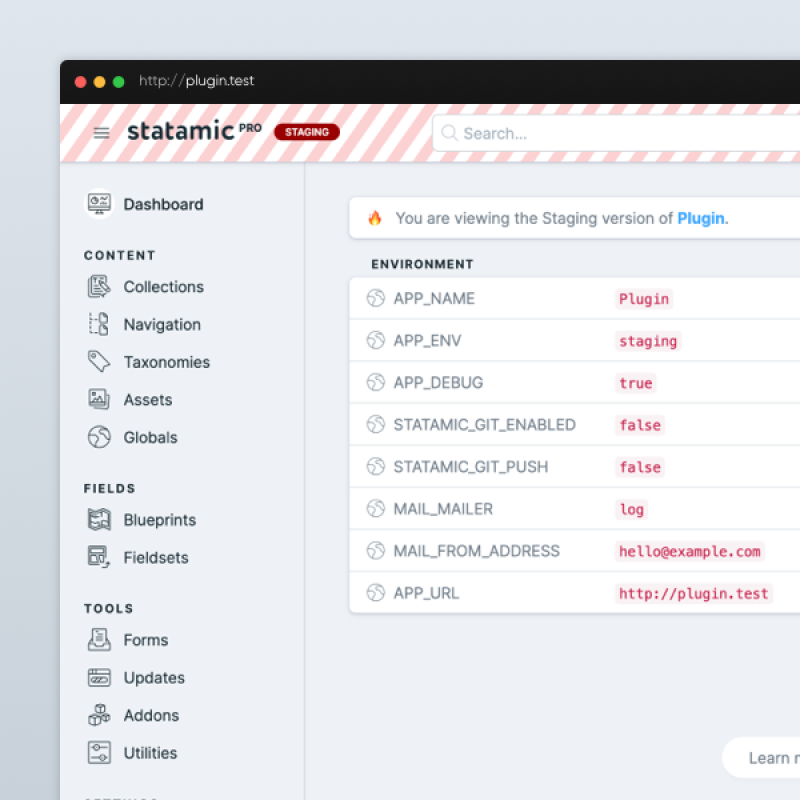This screenshot has width=800, height=800.
Task: Click the globe icon beside APP_NAME
Action: pyautogui.click(x=376, y=298)
